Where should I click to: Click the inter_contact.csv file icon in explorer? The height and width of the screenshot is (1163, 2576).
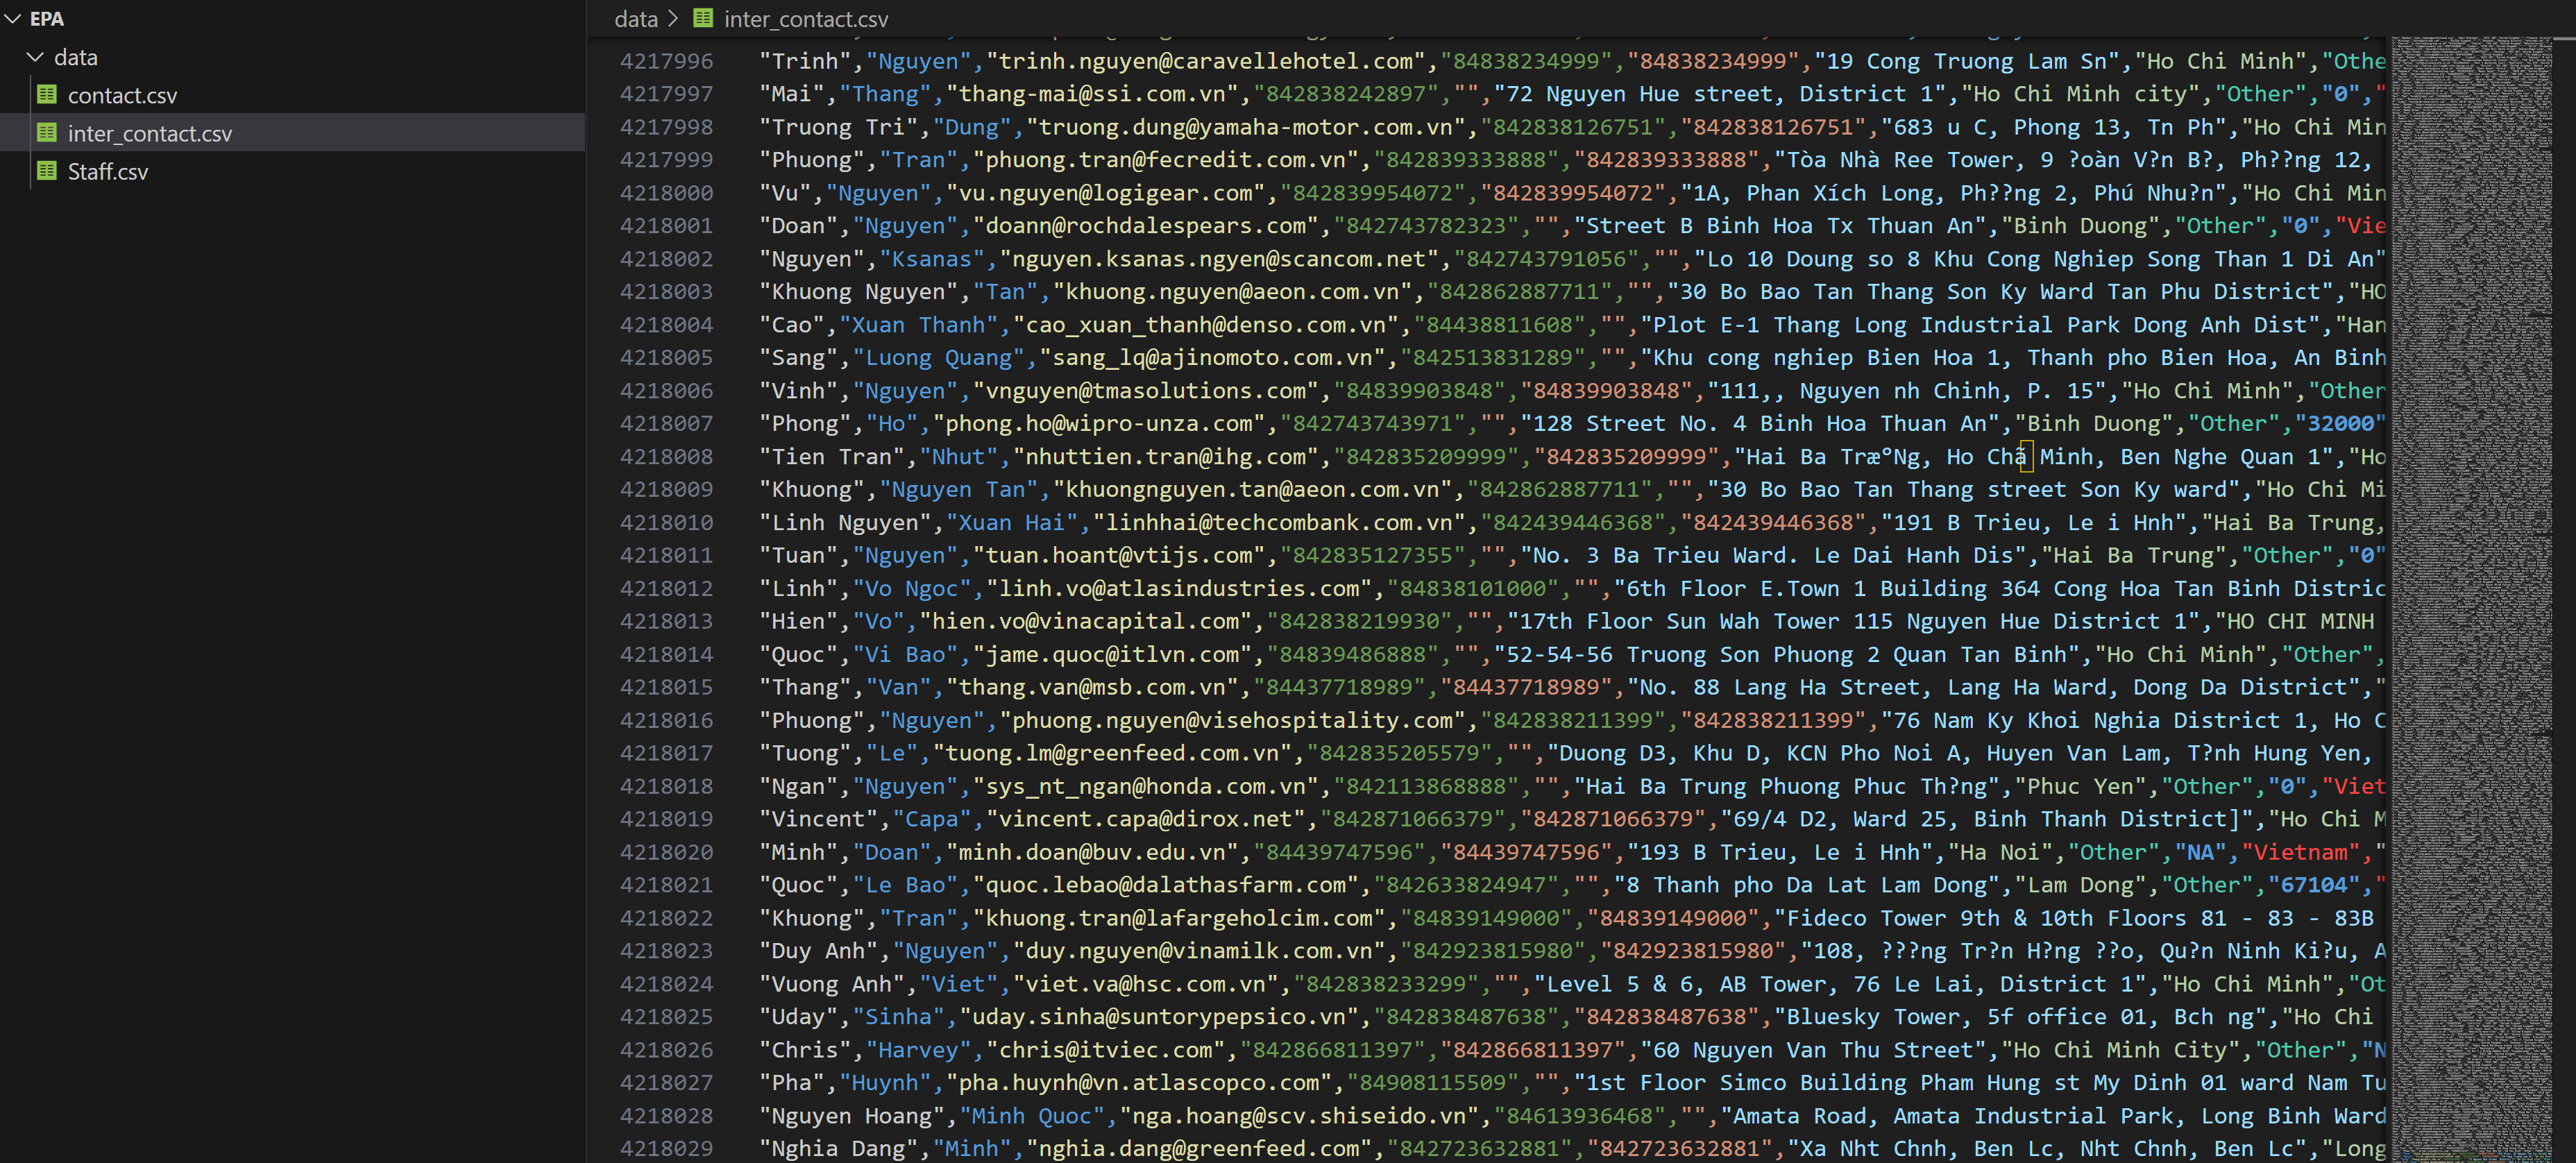coord(46,133)
